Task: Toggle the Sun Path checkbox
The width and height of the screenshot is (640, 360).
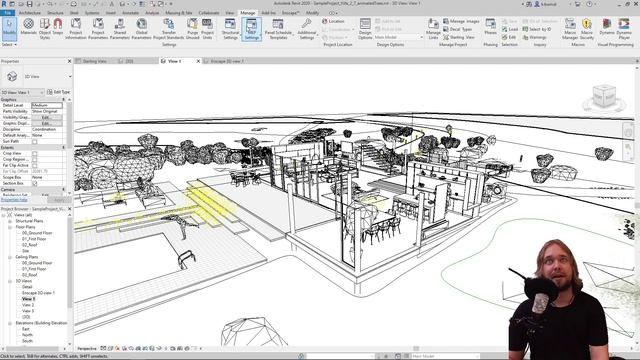Action: click(35, 142)
